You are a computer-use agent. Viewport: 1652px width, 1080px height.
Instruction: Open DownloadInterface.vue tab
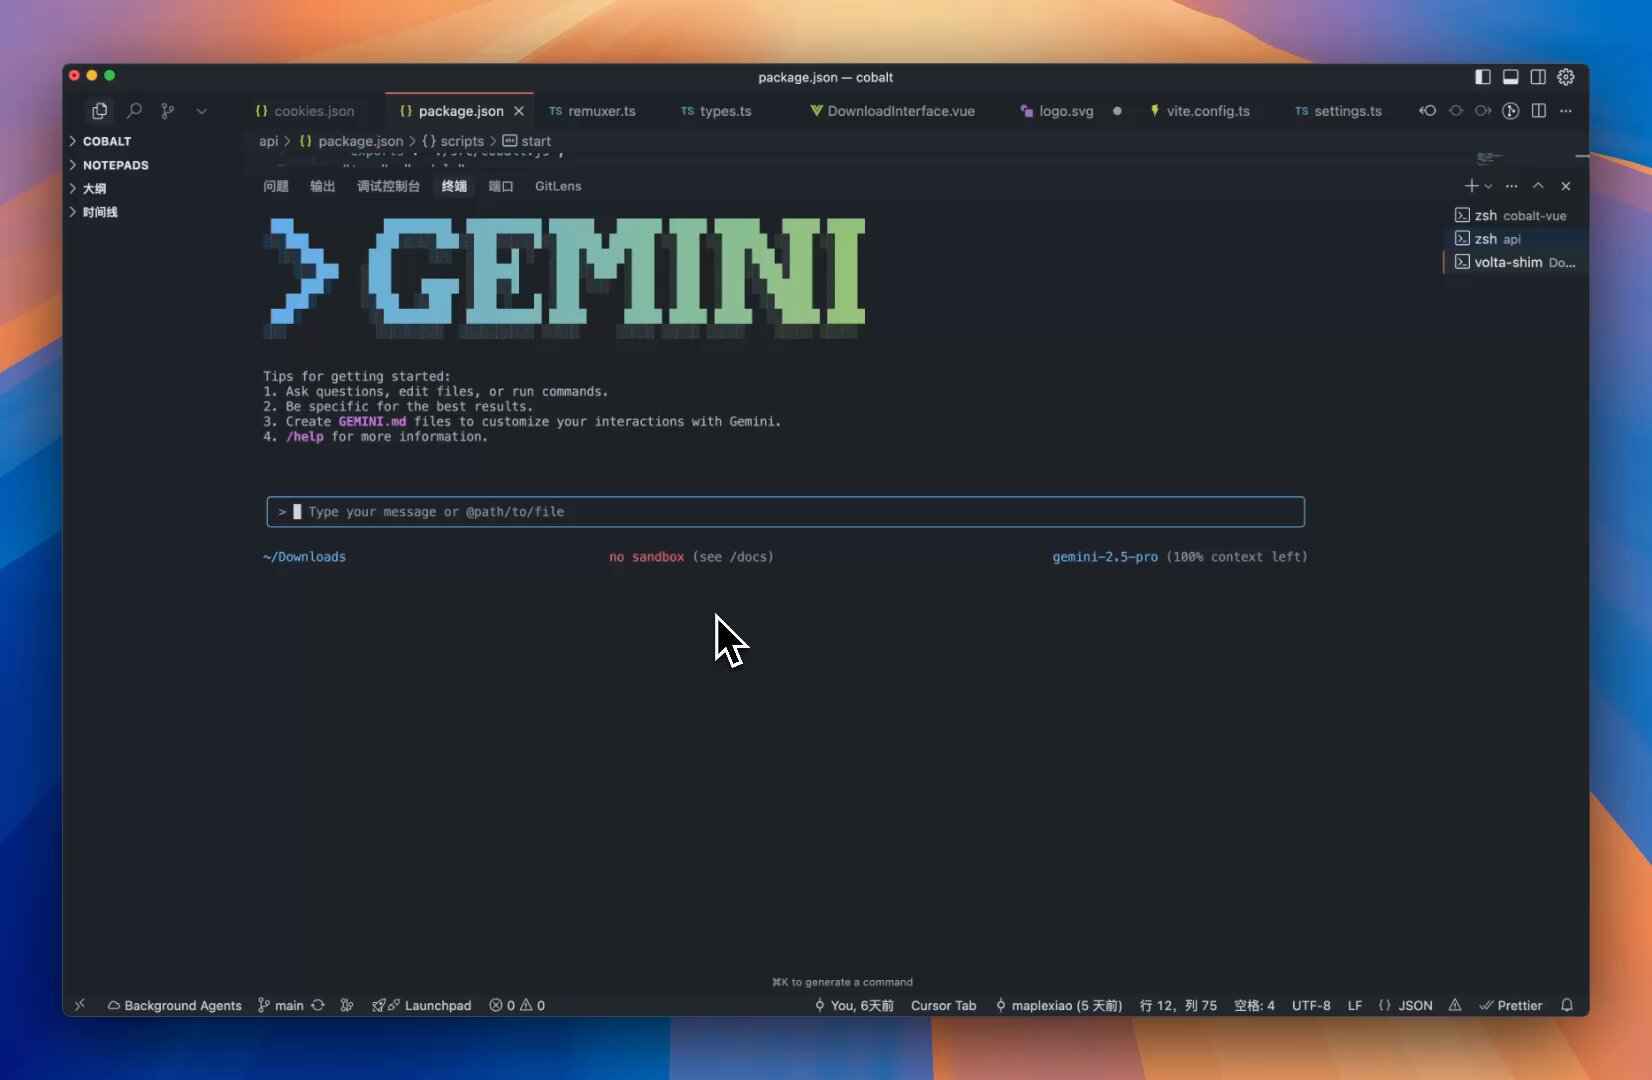point(892,111)
